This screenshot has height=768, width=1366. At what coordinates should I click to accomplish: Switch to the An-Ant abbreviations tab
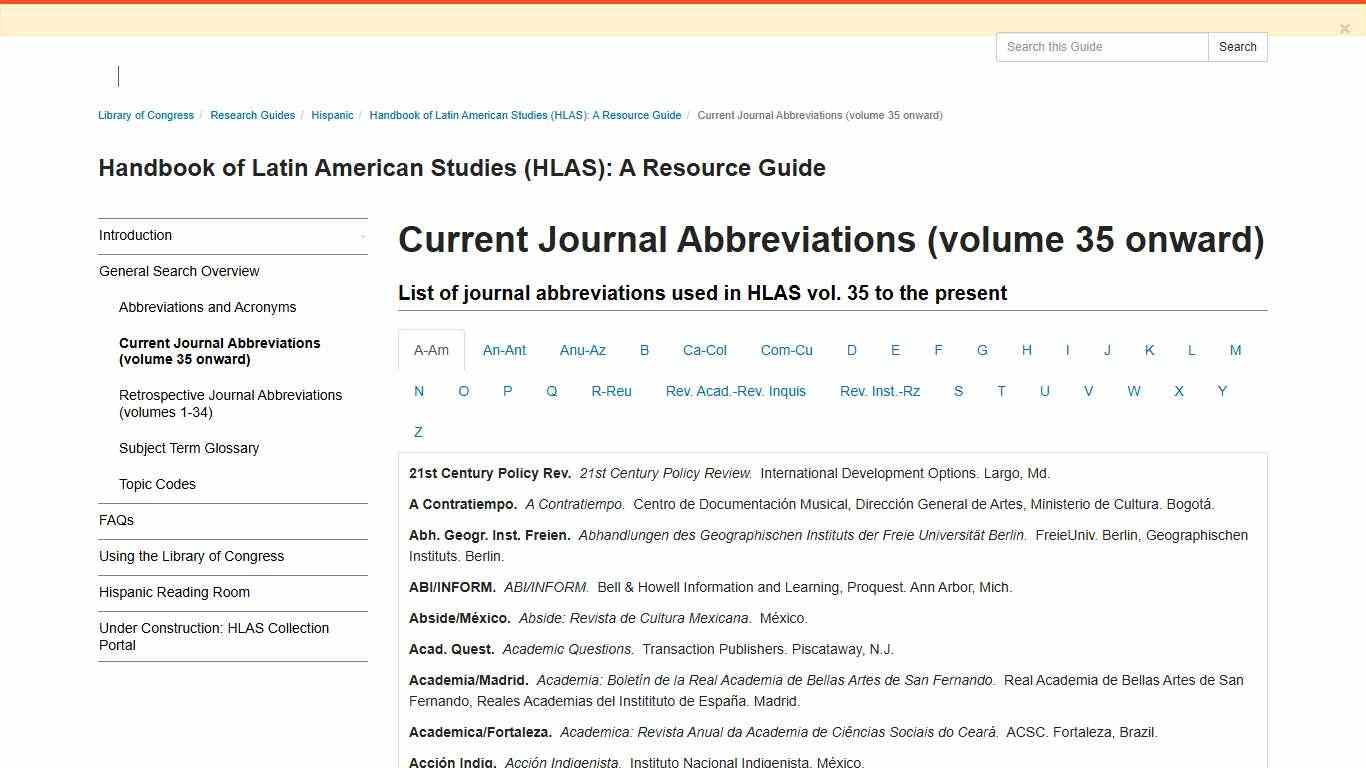tap(504, 350)
